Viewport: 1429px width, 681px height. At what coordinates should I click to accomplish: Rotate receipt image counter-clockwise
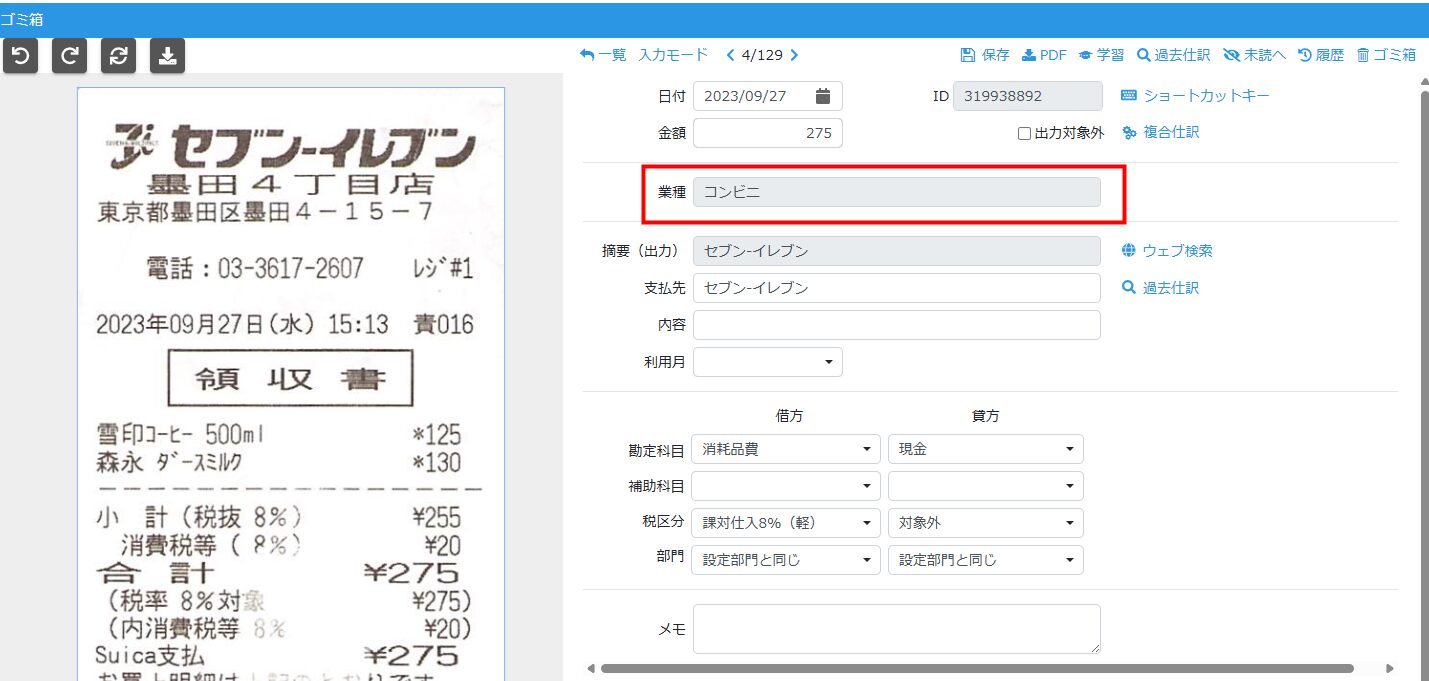click(x=20, y=56)
